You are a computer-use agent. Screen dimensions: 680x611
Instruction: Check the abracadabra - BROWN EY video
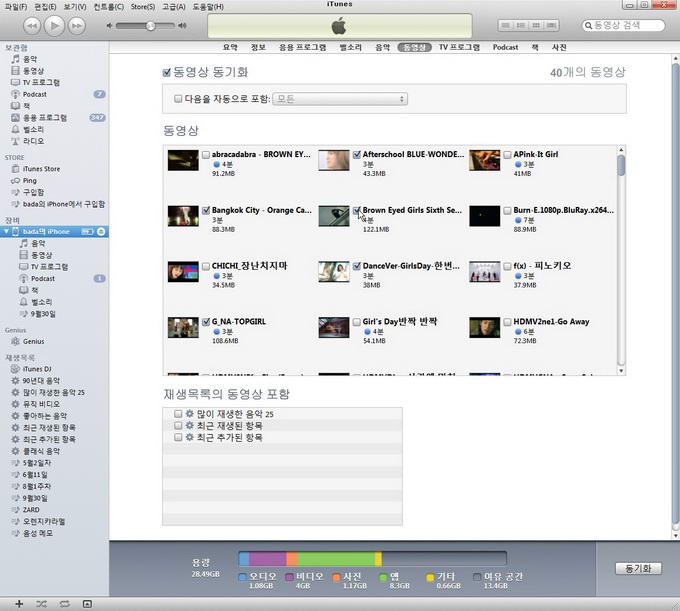coord(206,155)
